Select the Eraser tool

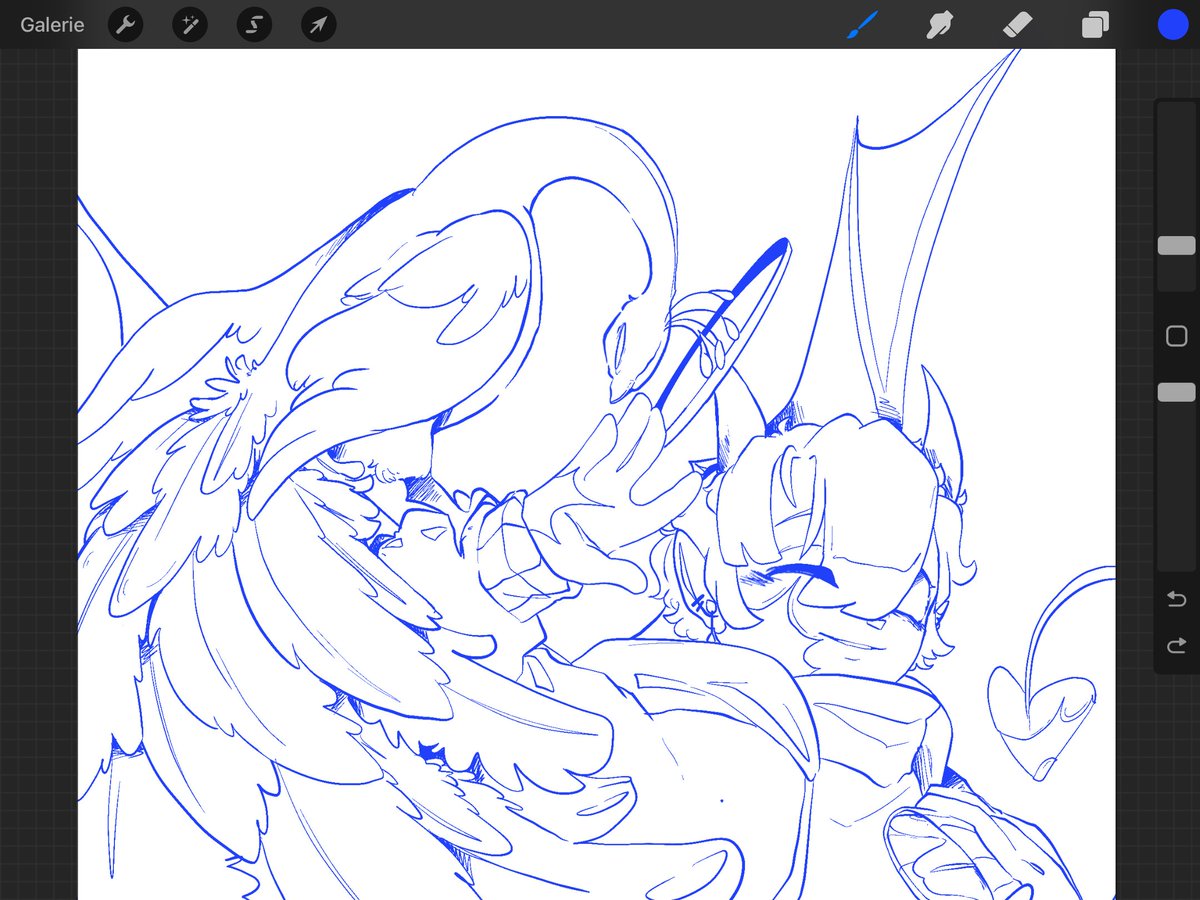pos(1017,25)
